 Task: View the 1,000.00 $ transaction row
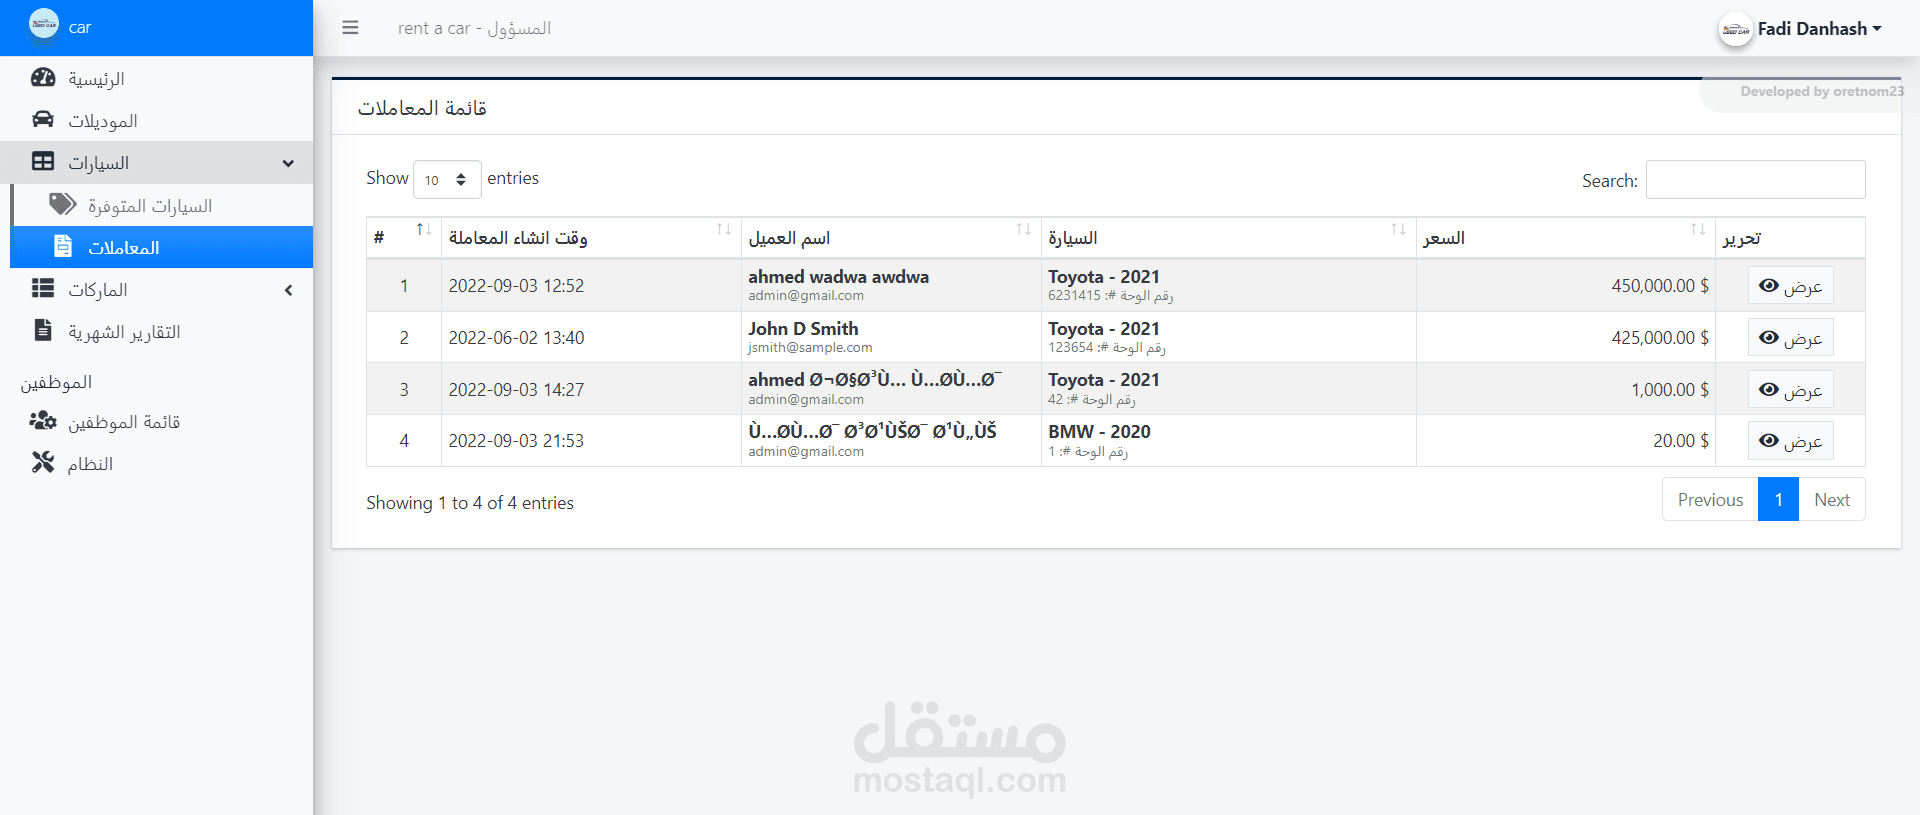[x=1790, y=390]
